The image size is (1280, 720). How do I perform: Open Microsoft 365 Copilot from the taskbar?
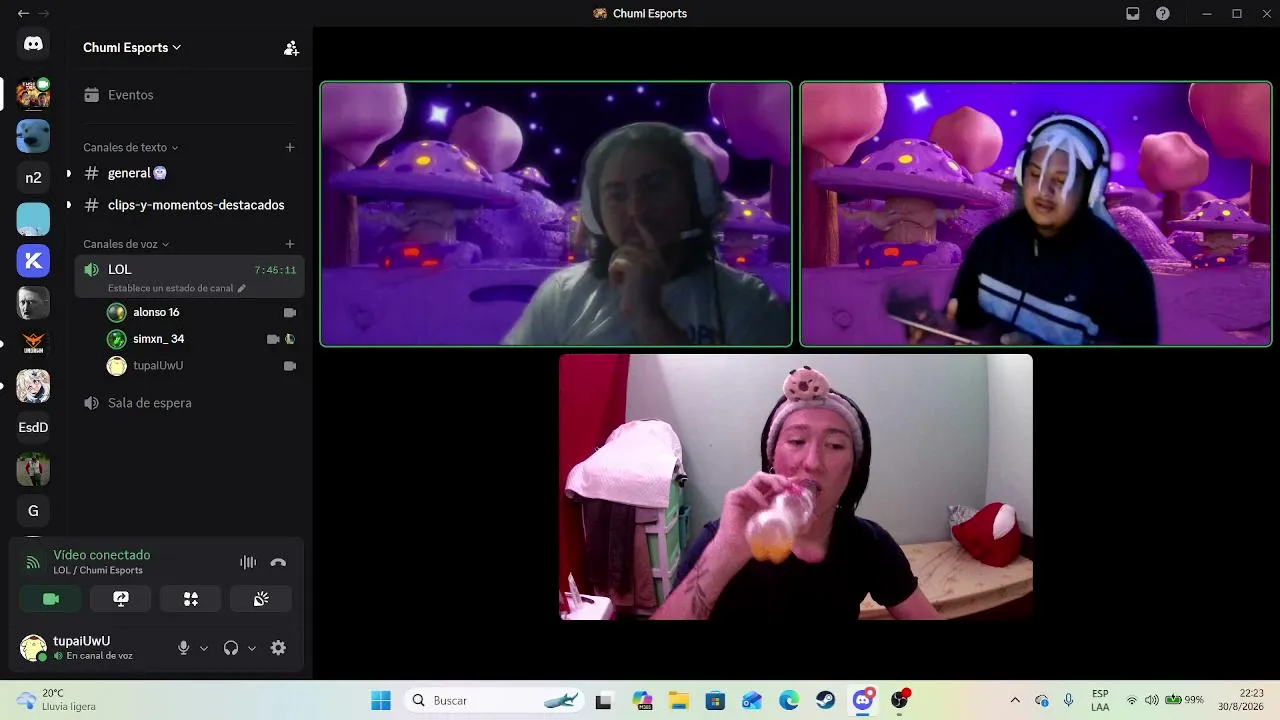641,700
